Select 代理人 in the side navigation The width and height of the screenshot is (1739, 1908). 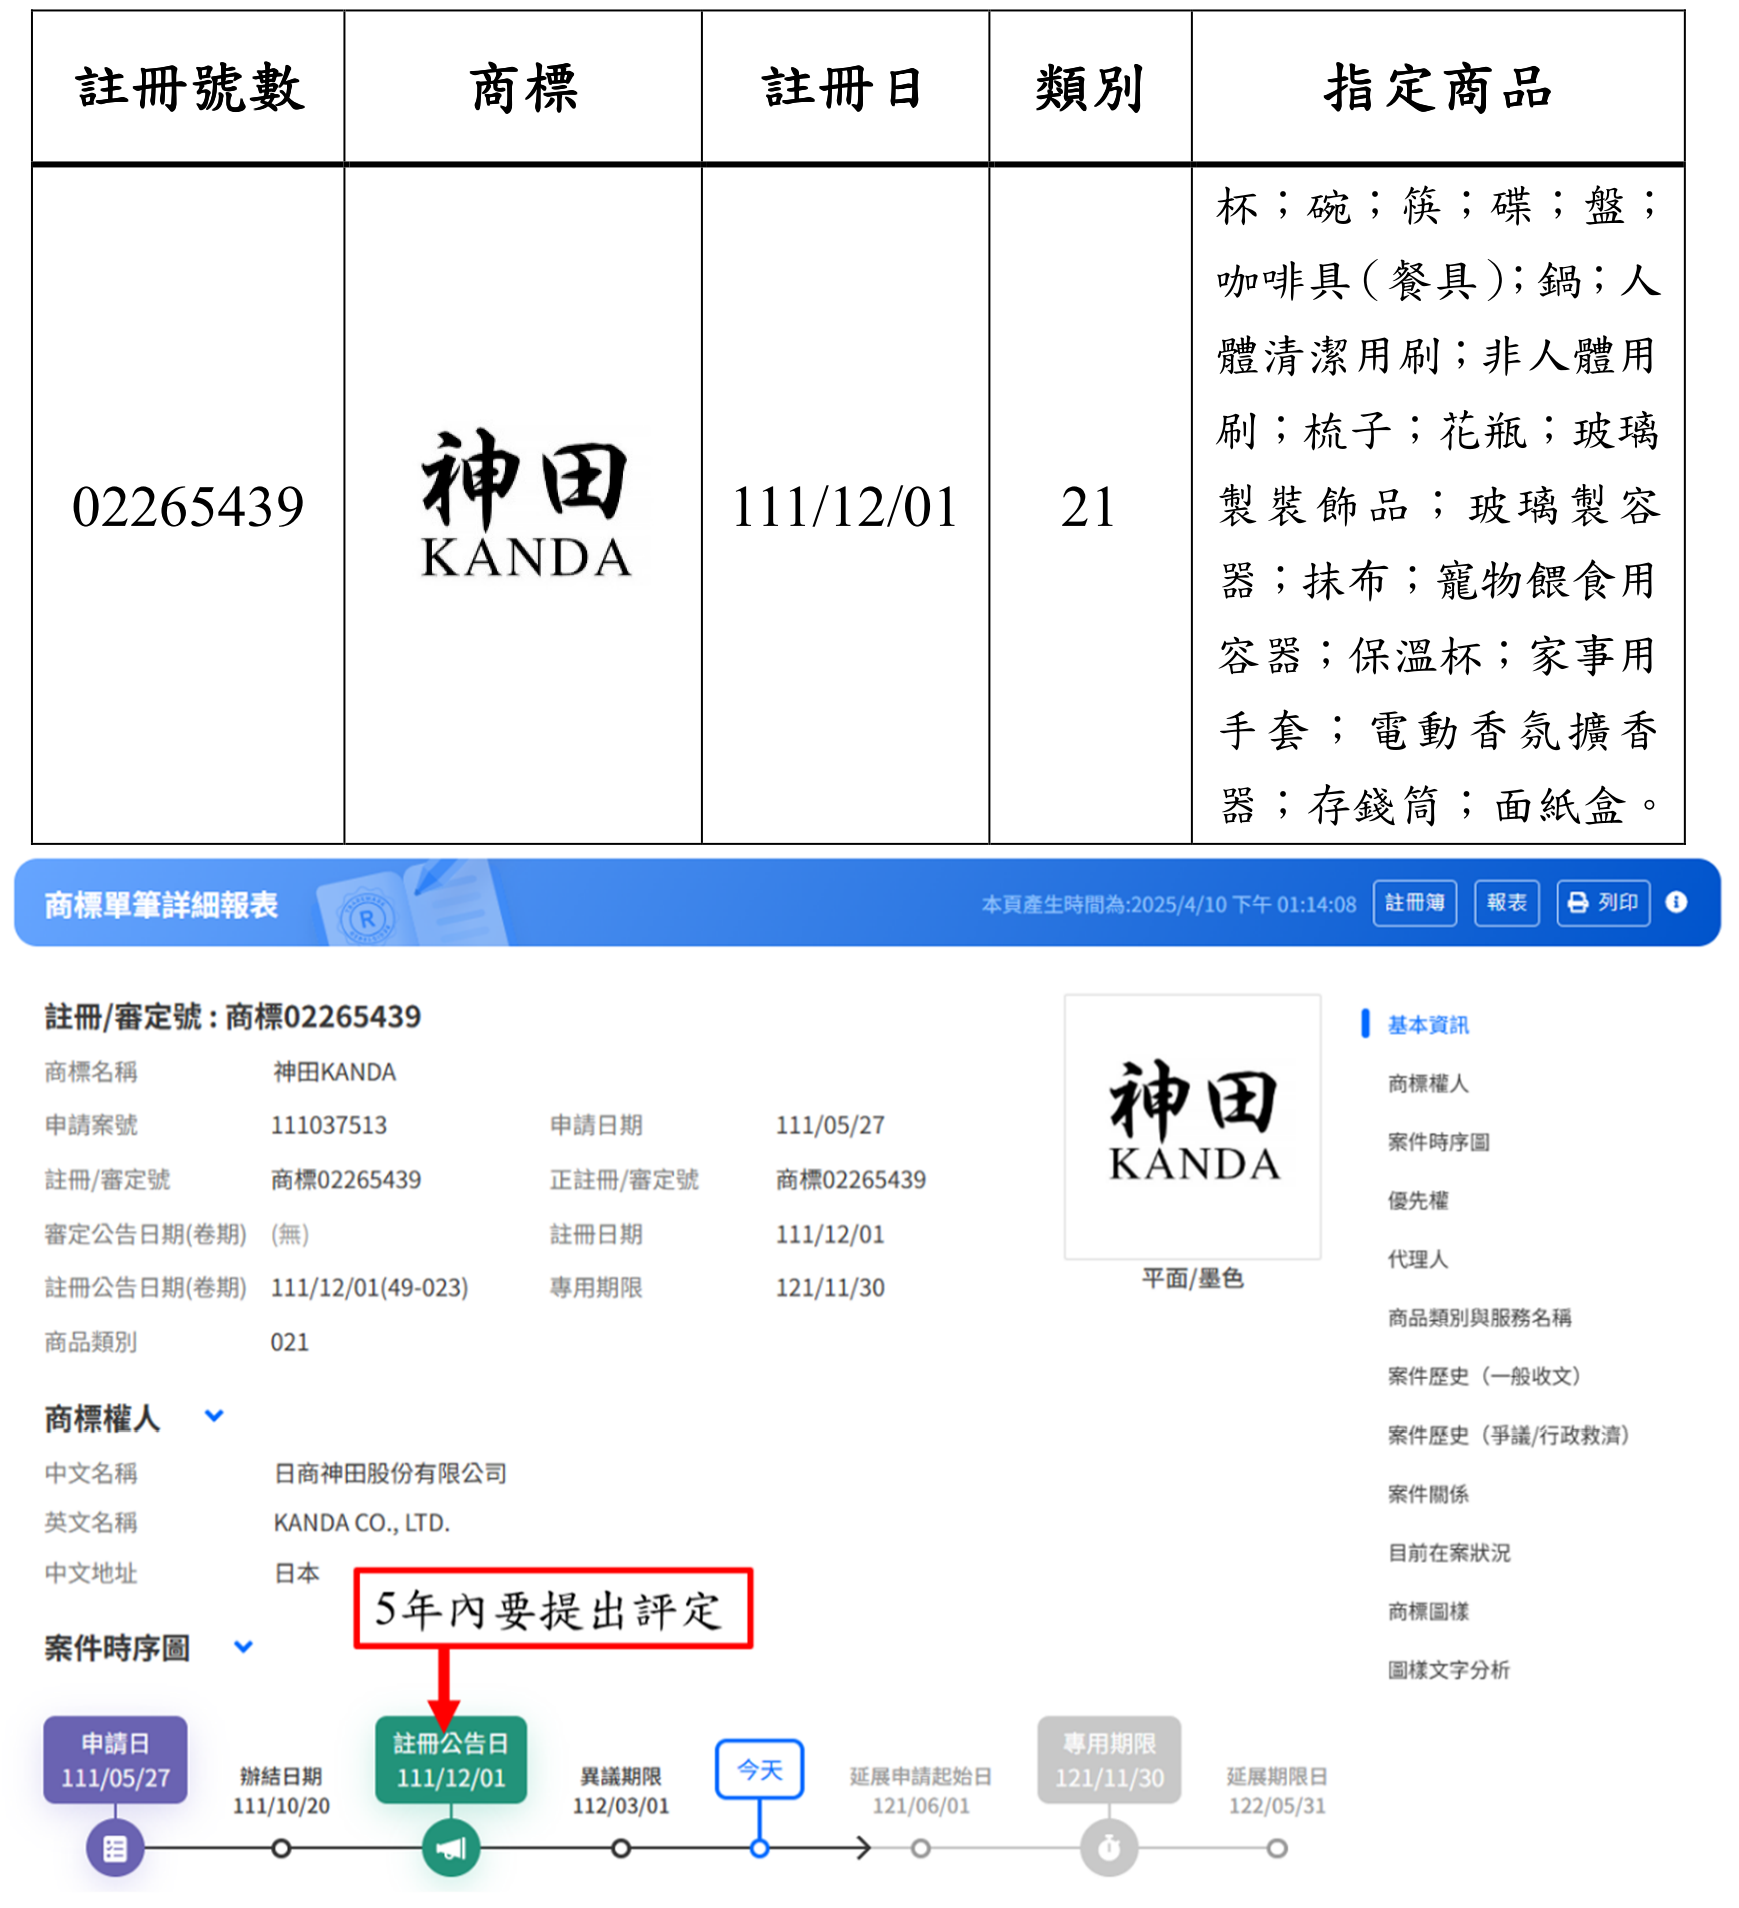(1417, 1259)
